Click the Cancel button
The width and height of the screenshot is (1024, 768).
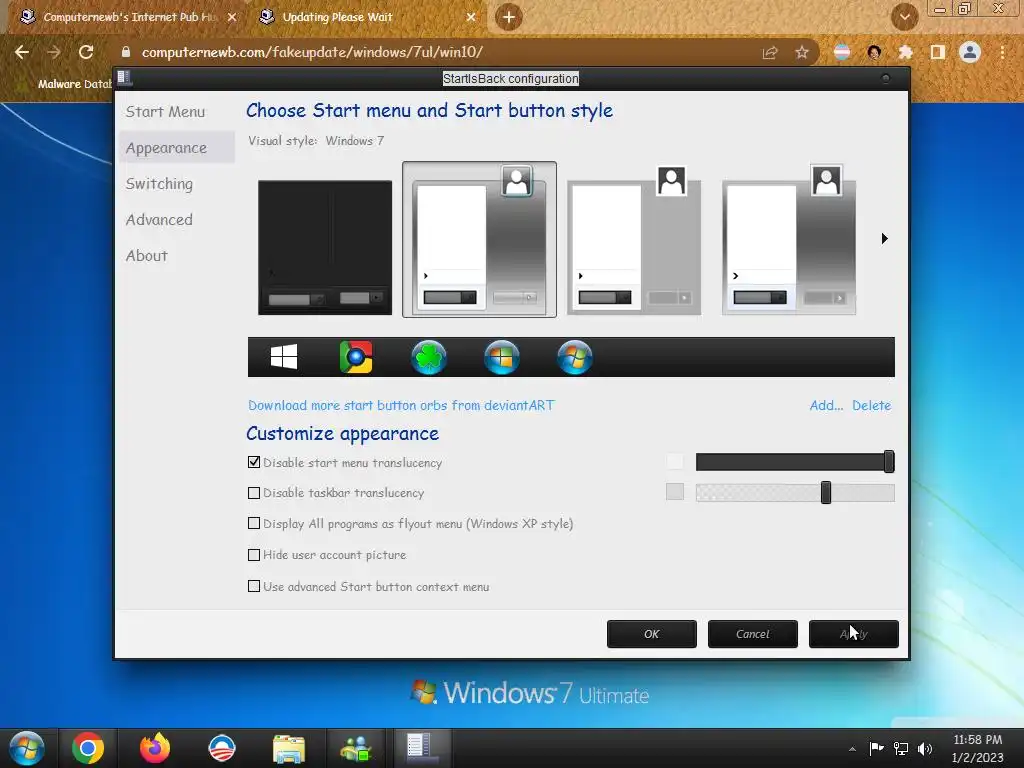pyautogui.click(x=752, y=633)
